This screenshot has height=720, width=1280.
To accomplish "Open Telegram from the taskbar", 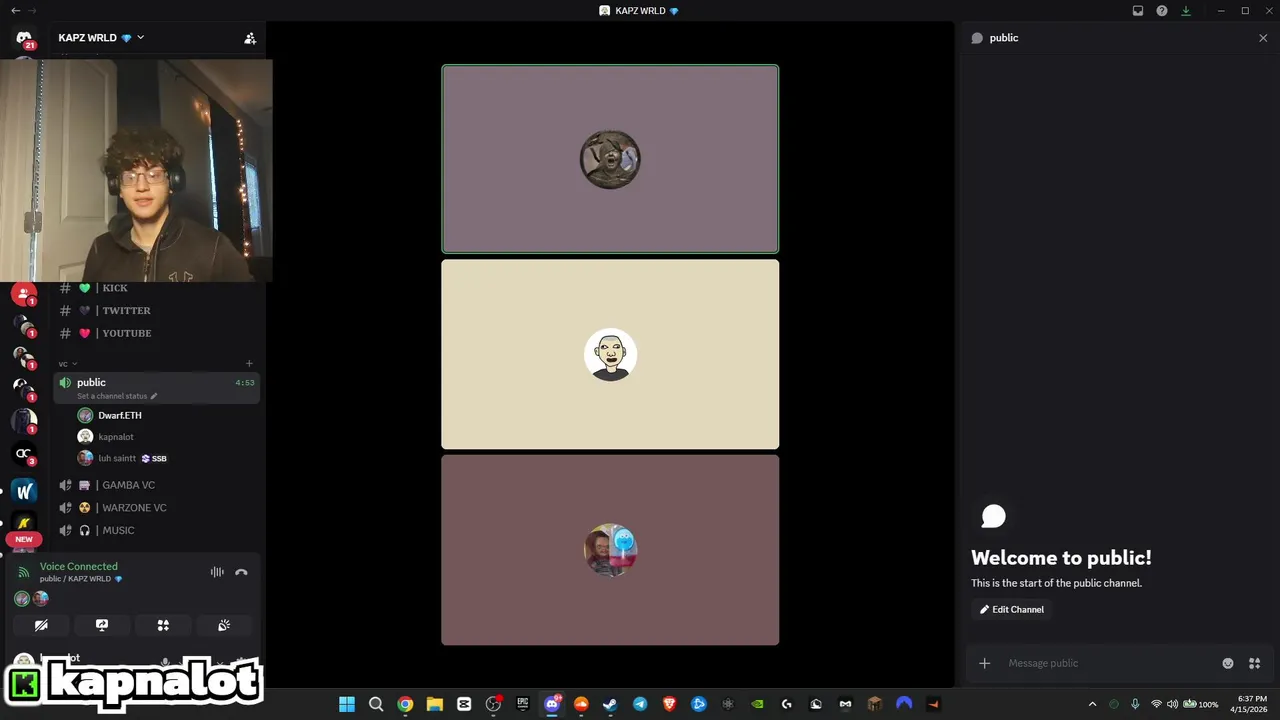I will coord(640,704).
